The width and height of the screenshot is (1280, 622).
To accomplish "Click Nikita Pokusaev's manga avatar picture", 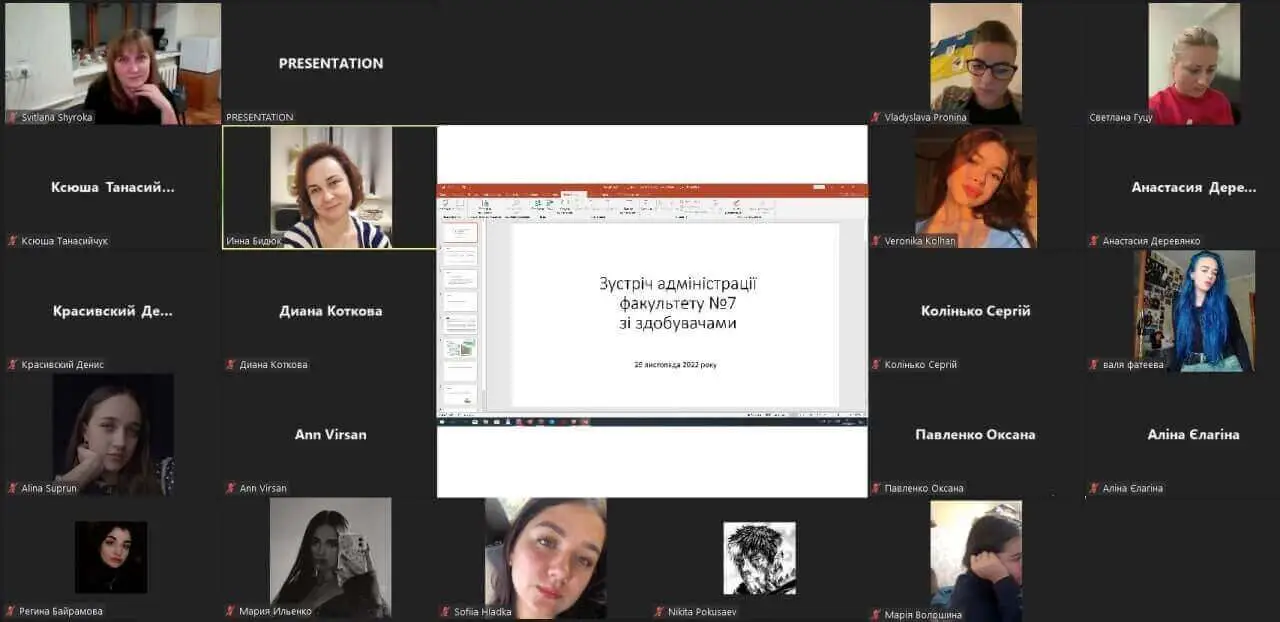I will pos(759,557).
